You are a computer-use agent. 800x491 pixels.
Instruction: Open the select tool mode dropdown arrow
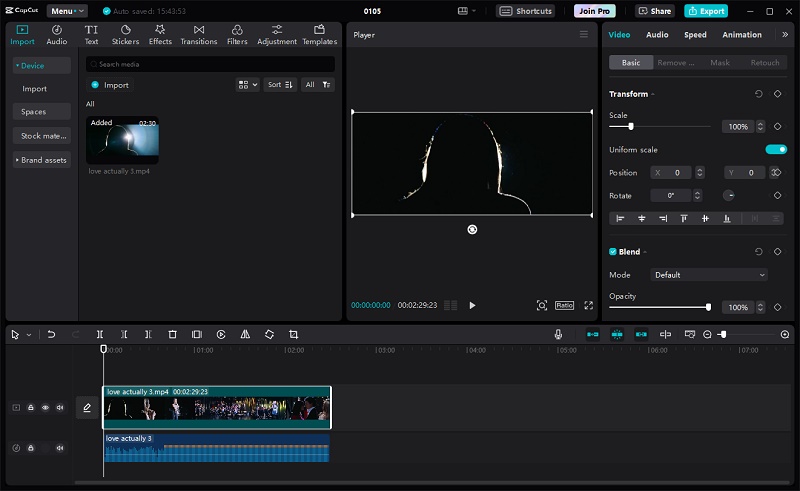29,335
